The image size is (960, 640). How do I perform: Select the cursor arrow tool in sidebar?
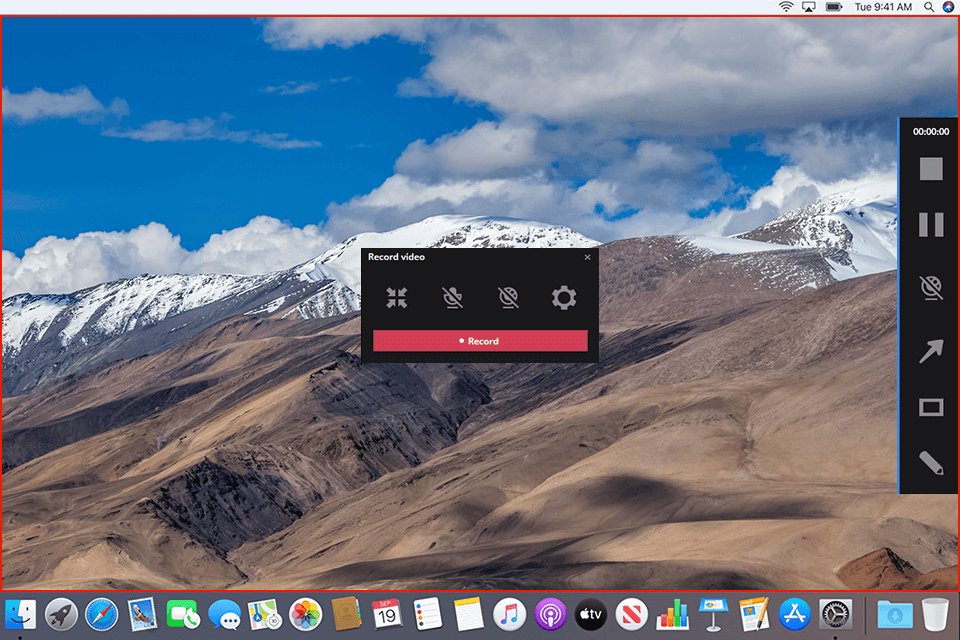(x=930, y=351)
